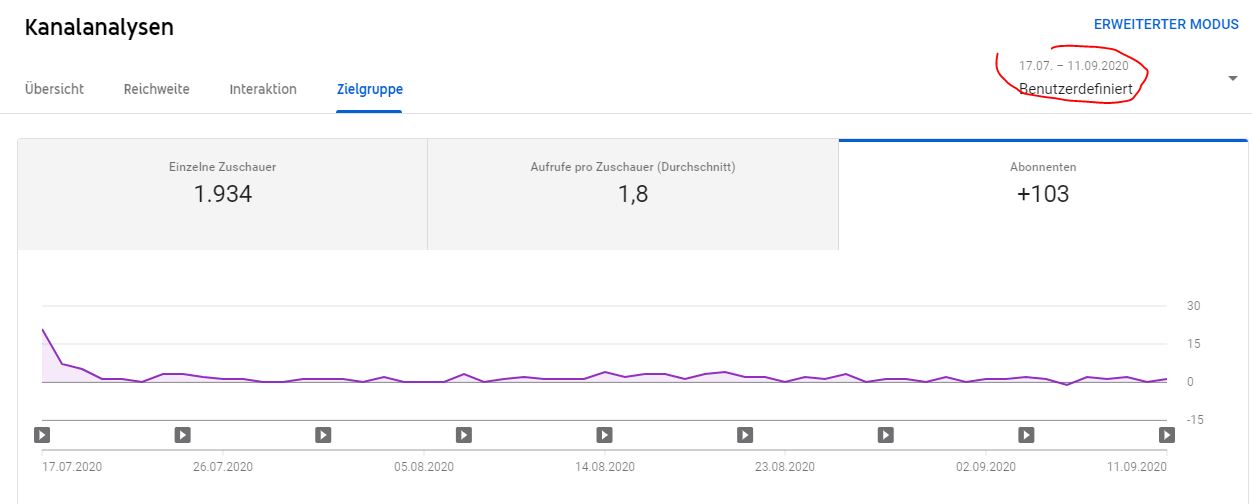Expand the date range dropdown arrow
Viewport: 1252px width, 504px height.
[x=1232, y=79]
